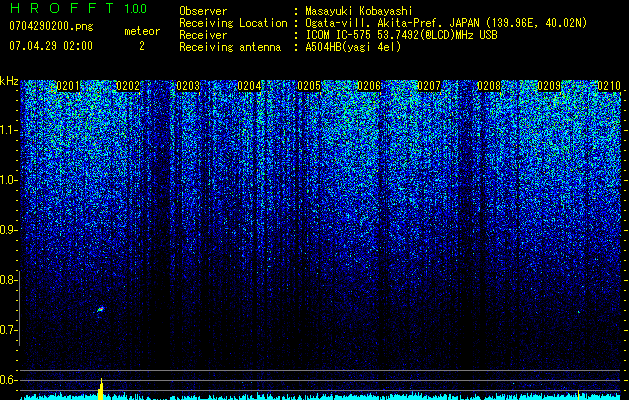Click the 0209 time marker
This screenshot has height=400, width=629.
(x=549, y=86)
